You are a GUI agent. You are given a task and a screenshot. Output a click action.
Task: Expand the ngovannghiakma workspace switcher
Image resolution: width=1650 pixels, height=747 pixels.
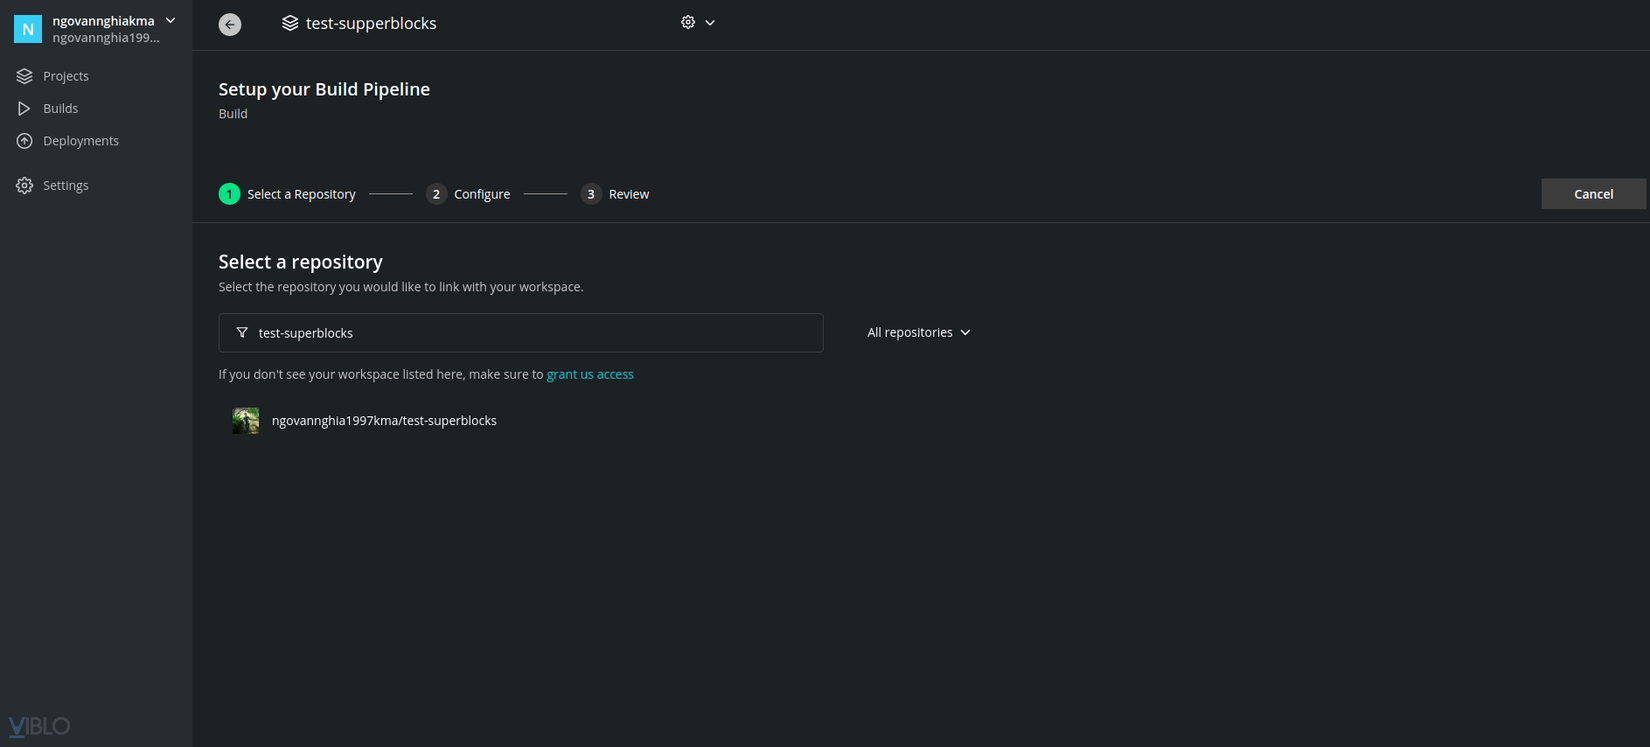click(170, 20)
